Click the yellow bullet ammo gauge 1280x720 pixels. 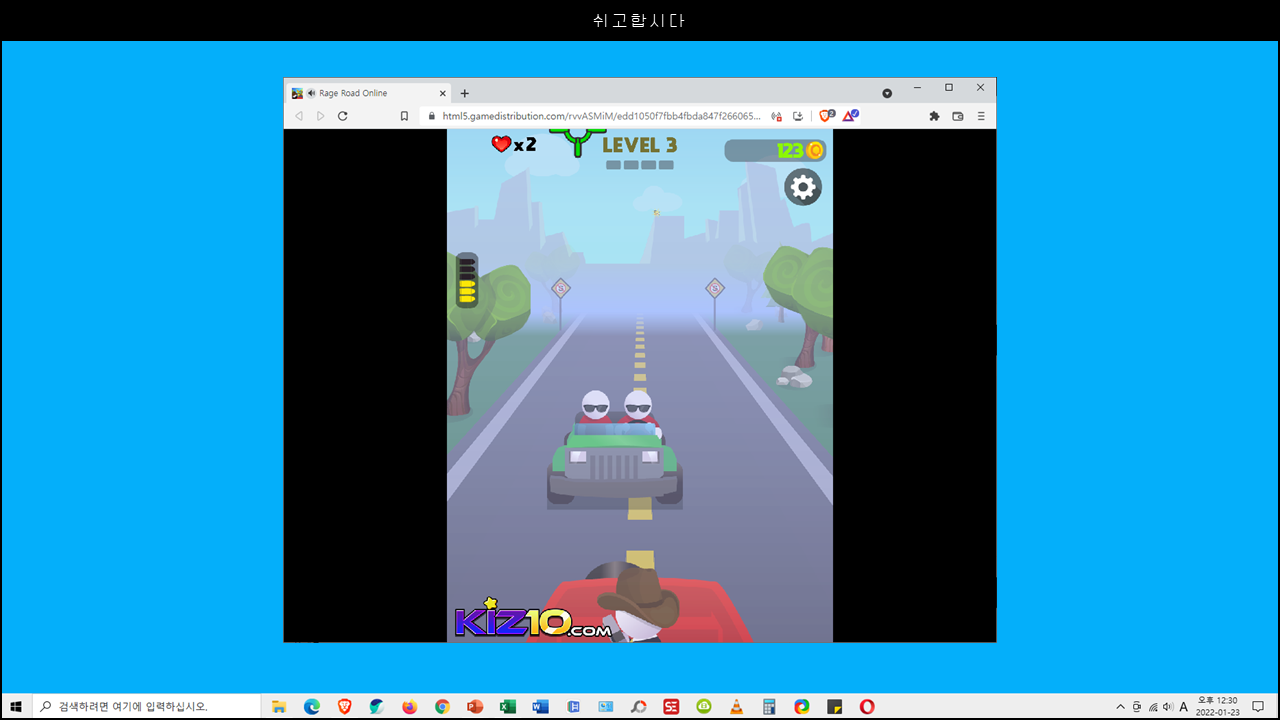467,280
